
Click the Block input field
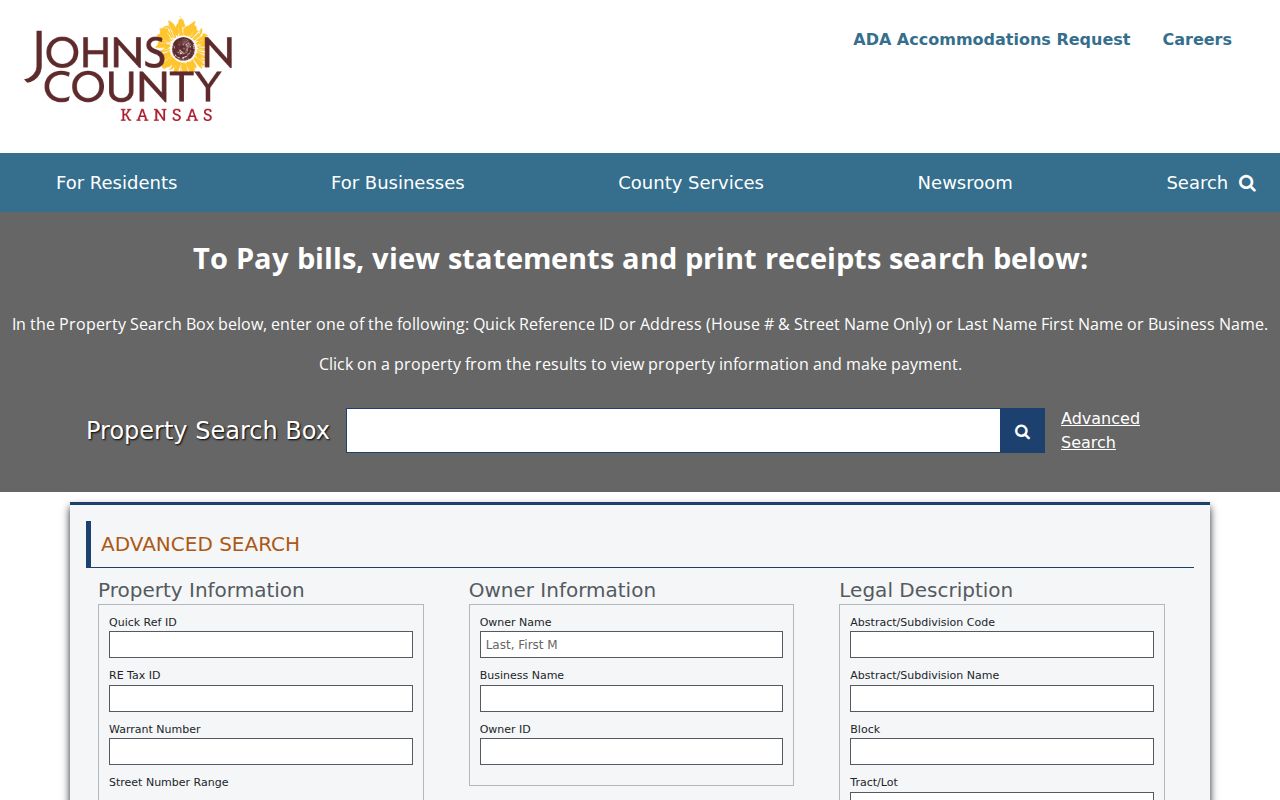point(1002,752)
